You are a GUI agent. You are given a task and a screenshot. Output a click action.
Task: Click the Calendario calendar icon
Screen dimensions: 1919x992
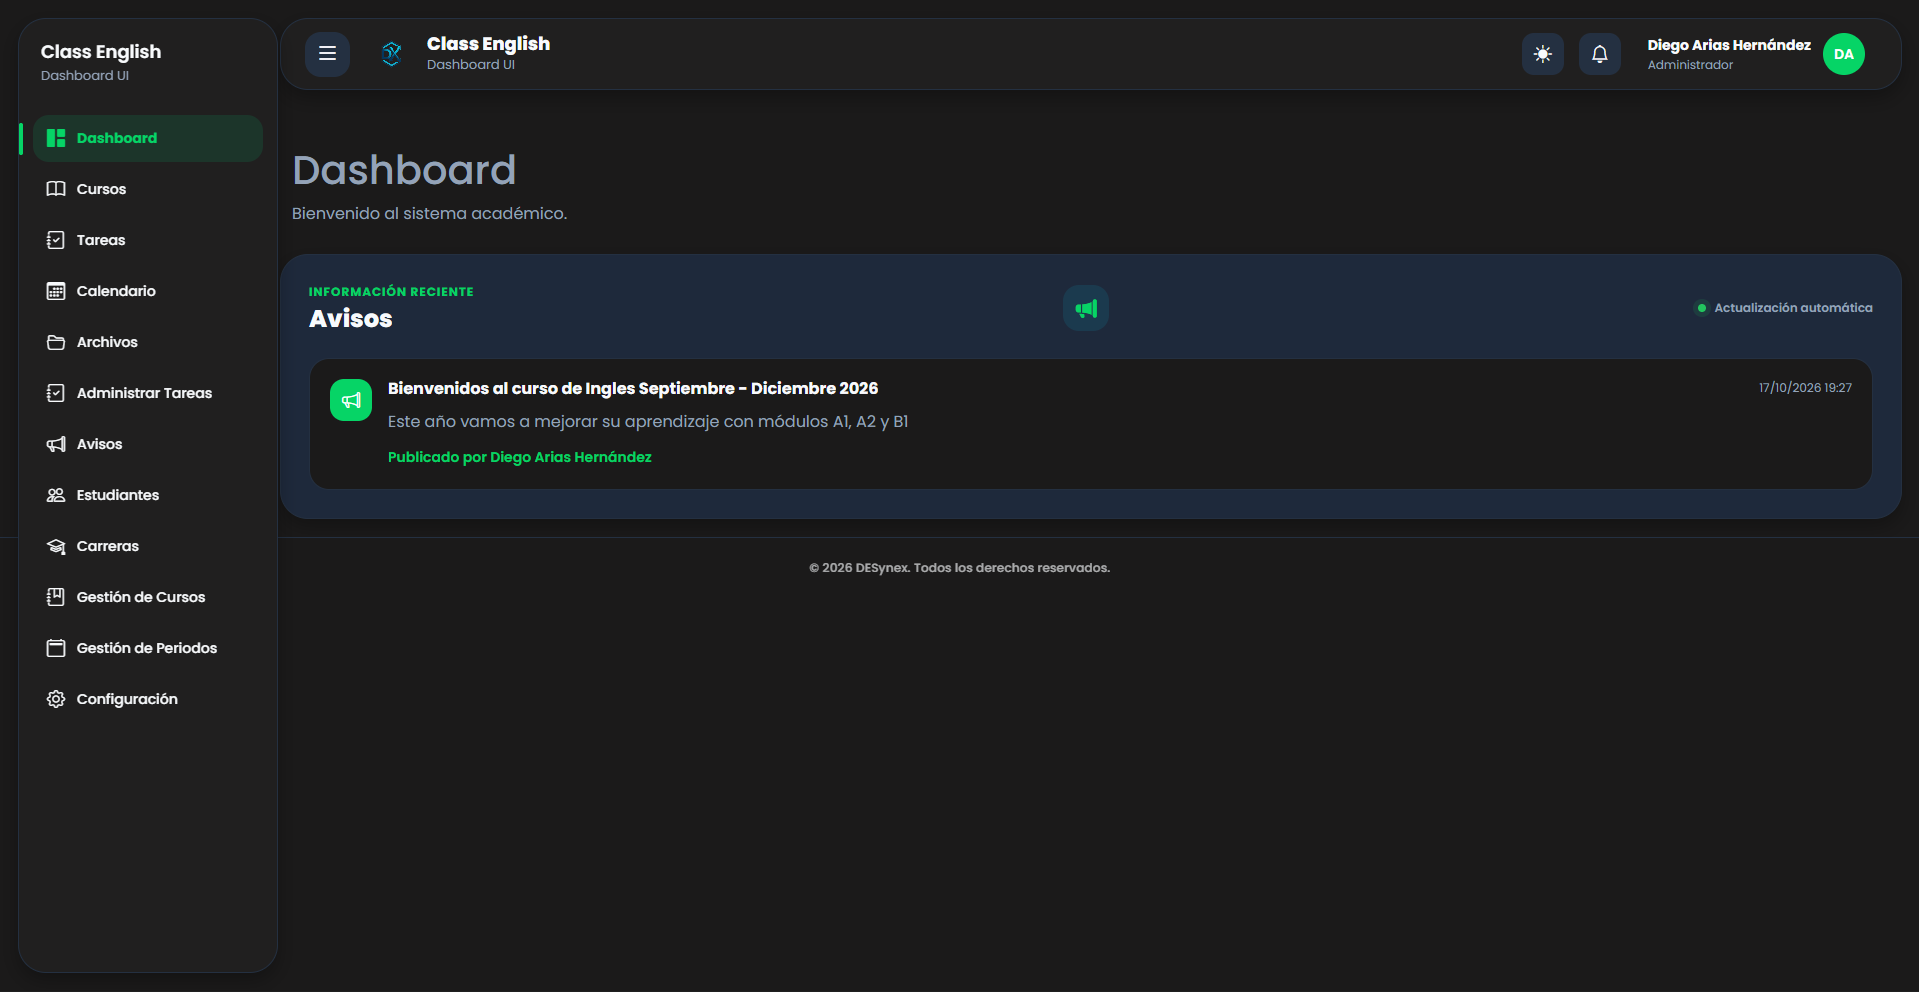click(x=56, y=291)
